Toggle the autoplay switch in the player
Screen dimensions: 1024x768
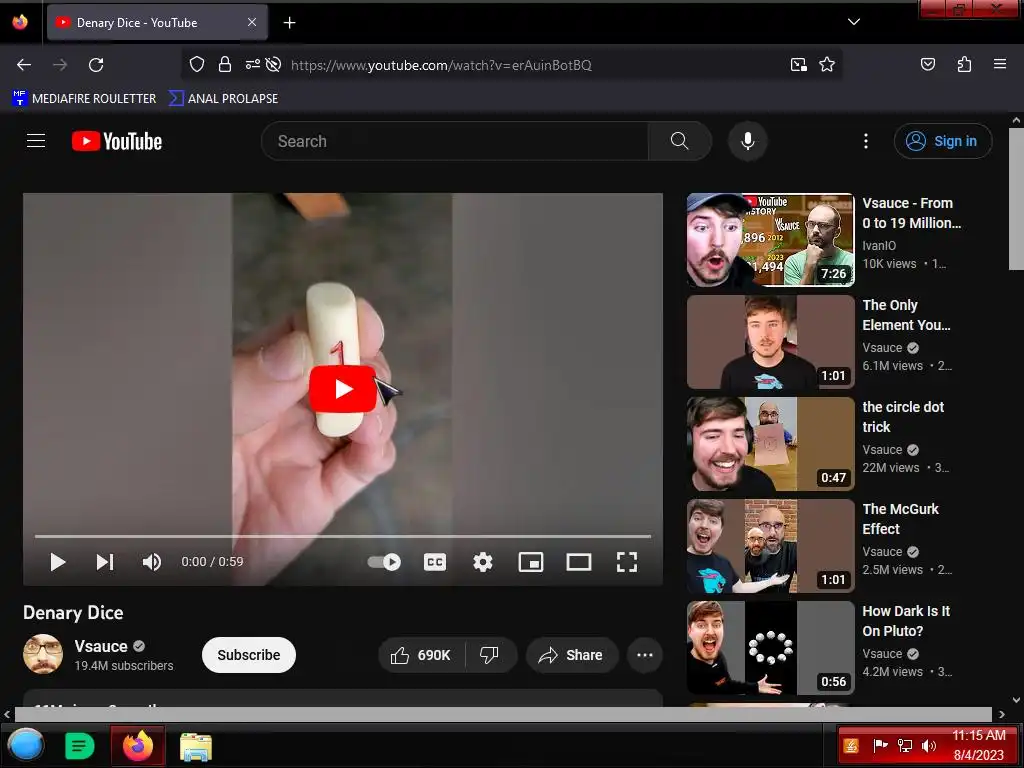pos(384,562)
